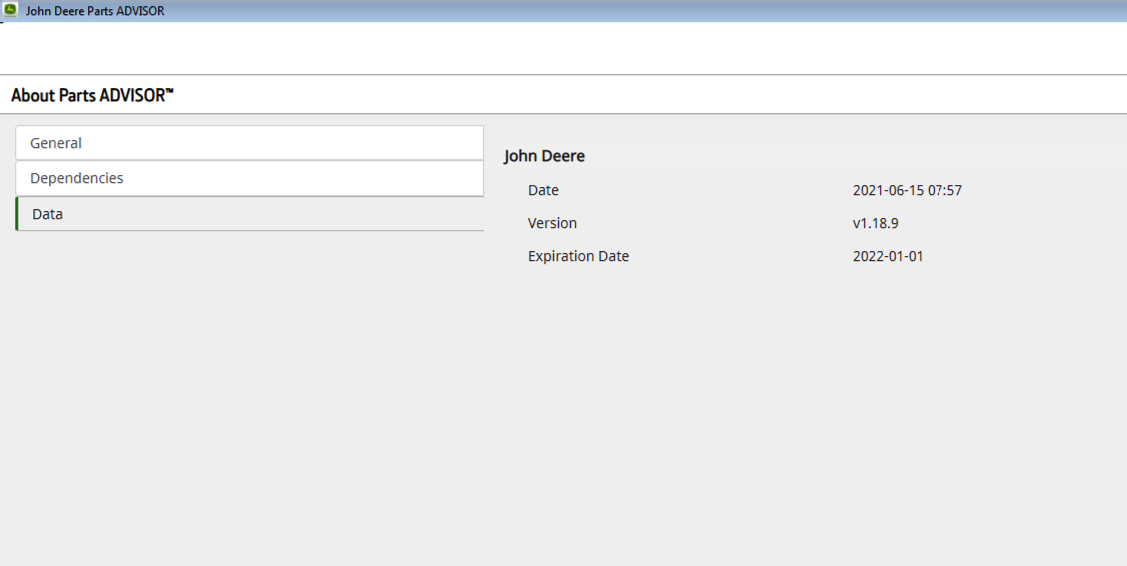Switch to the Dependencies tab

(249, 178)
